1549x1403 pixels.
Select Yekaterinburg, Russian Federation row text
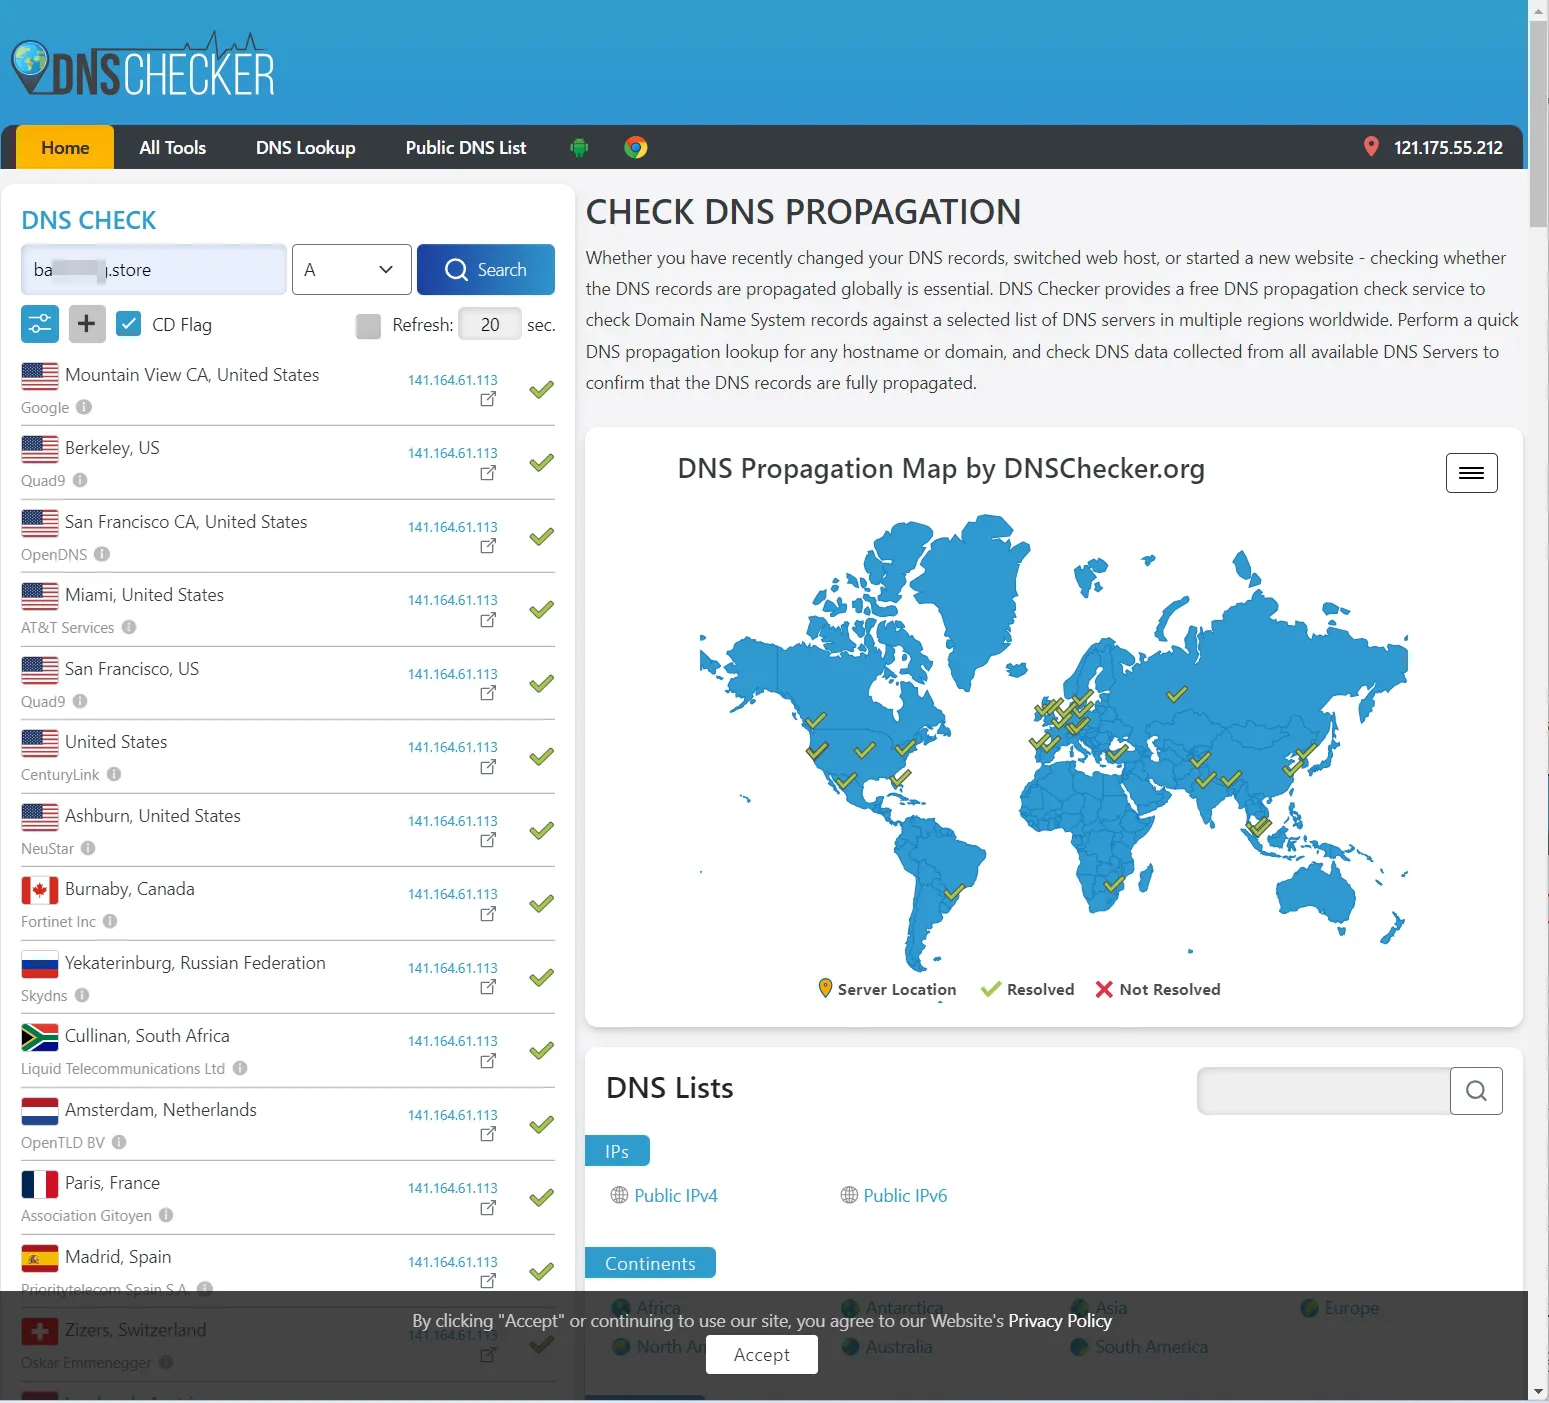(x=195, y=963)
